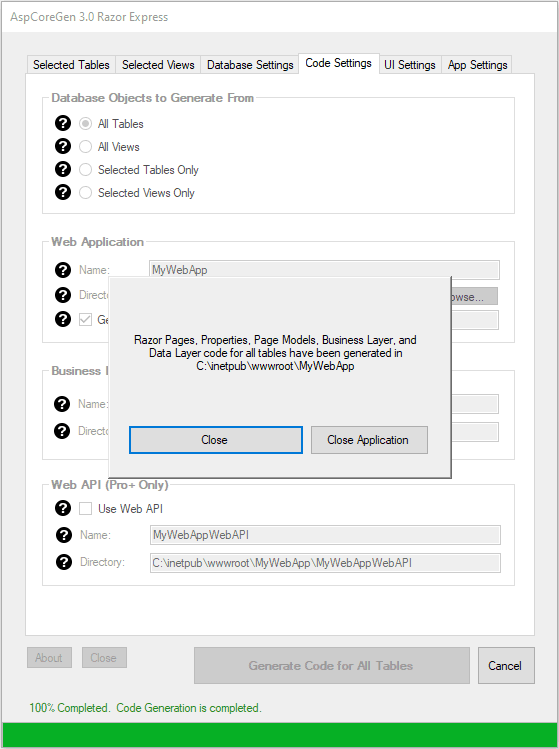Show help for Web Application Name field
The width and height of the screenshot is (559, 749).
(63, 270)
